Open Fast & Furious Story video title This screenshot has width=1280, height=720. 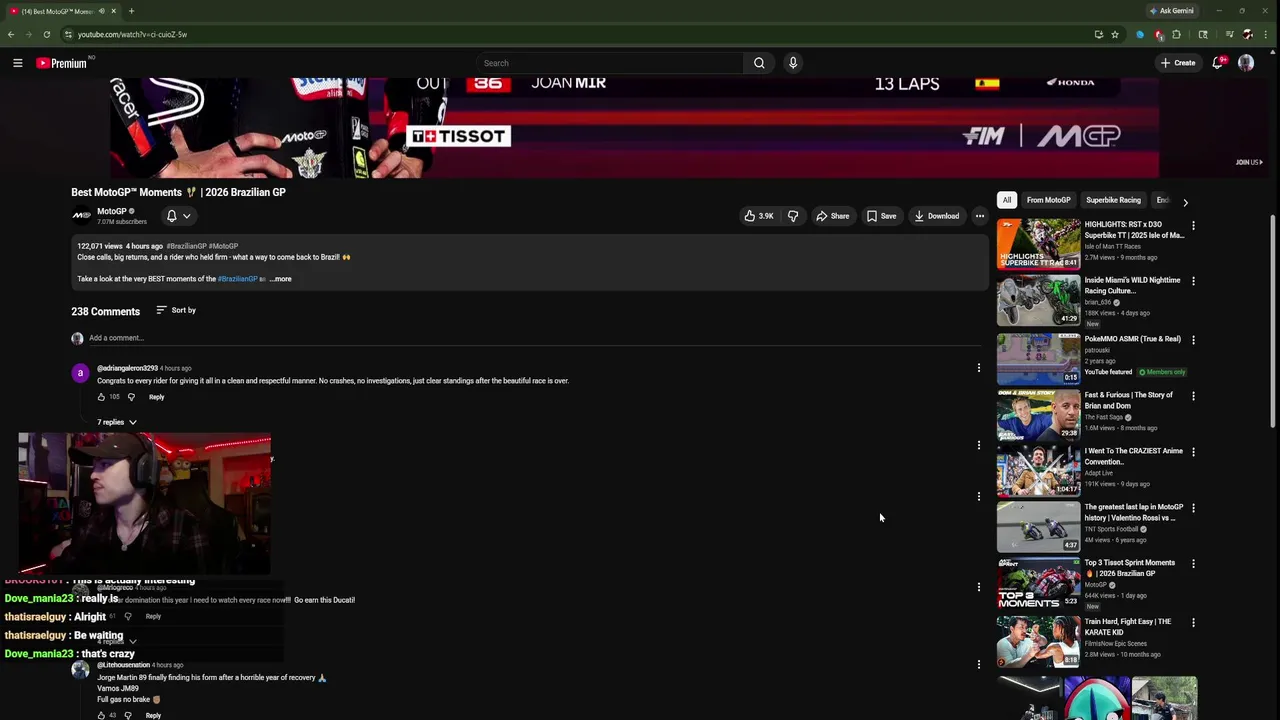pyautogui.click(x=1129, y=400)
